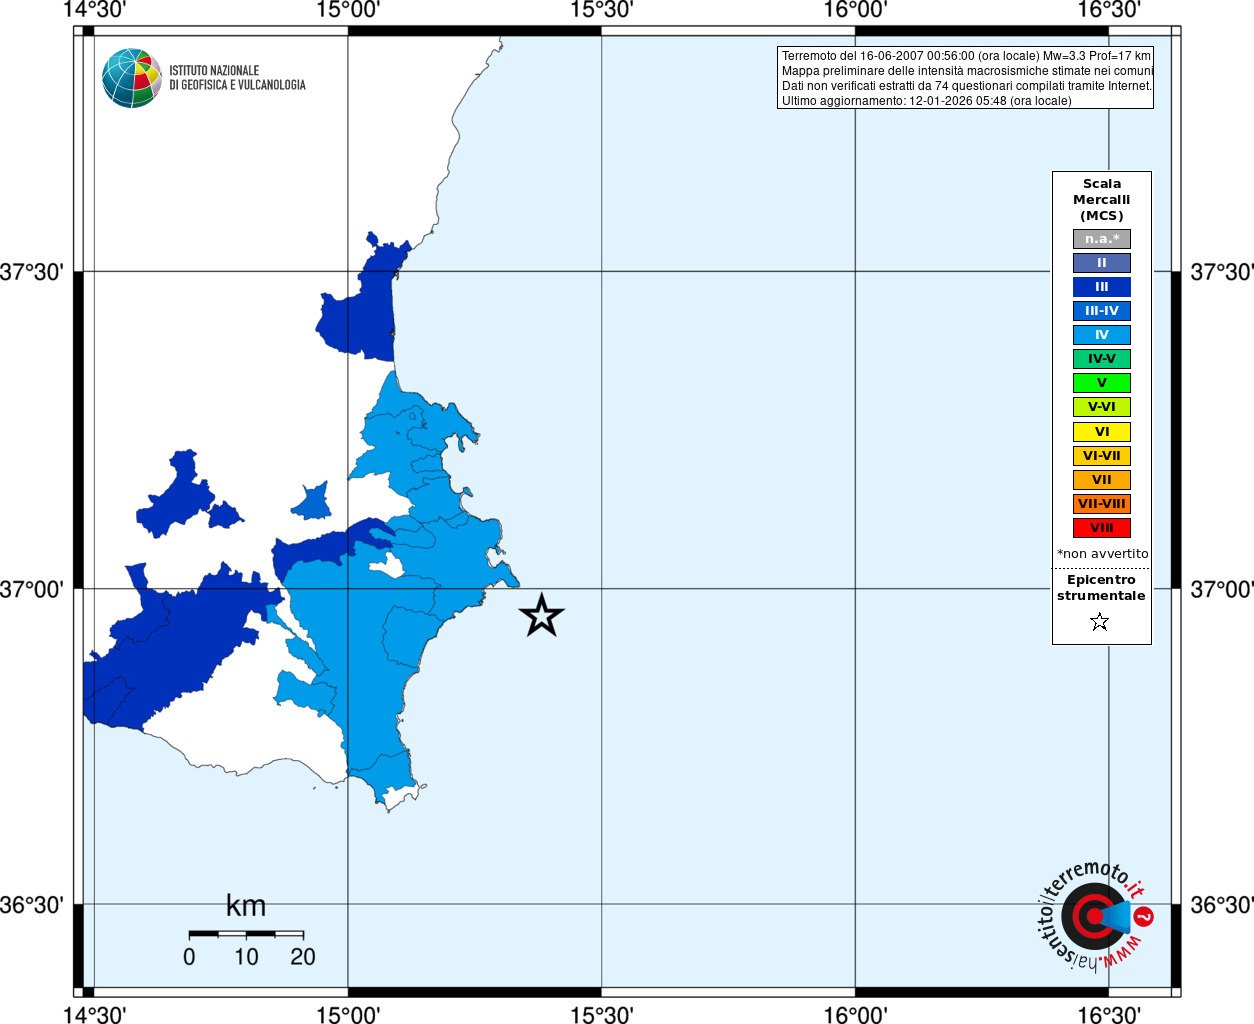This screenshot has height=1024, width=1254.
Task: Select the II intensity legend swatch
Action: click(x=1102, y=263)
